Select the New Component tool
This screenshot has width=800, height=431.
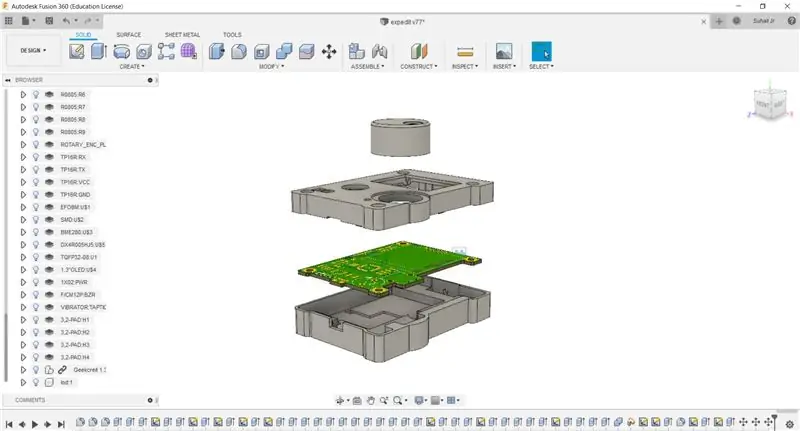[x=357, y=51]
